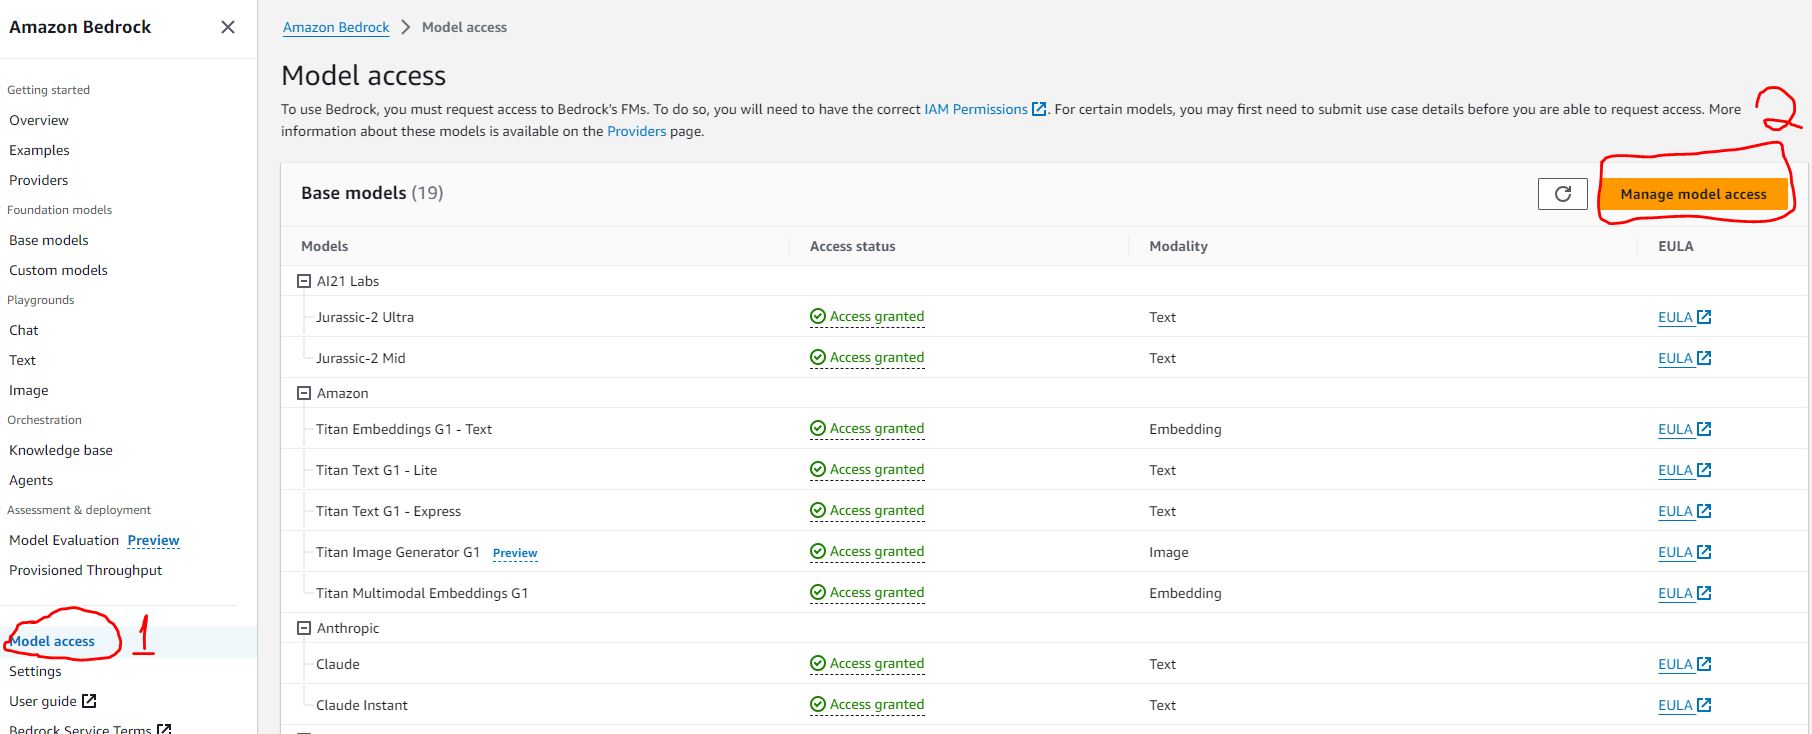Select Model access in the sidebar
This screenshot has width=1812, height=734.
point(52,641)
